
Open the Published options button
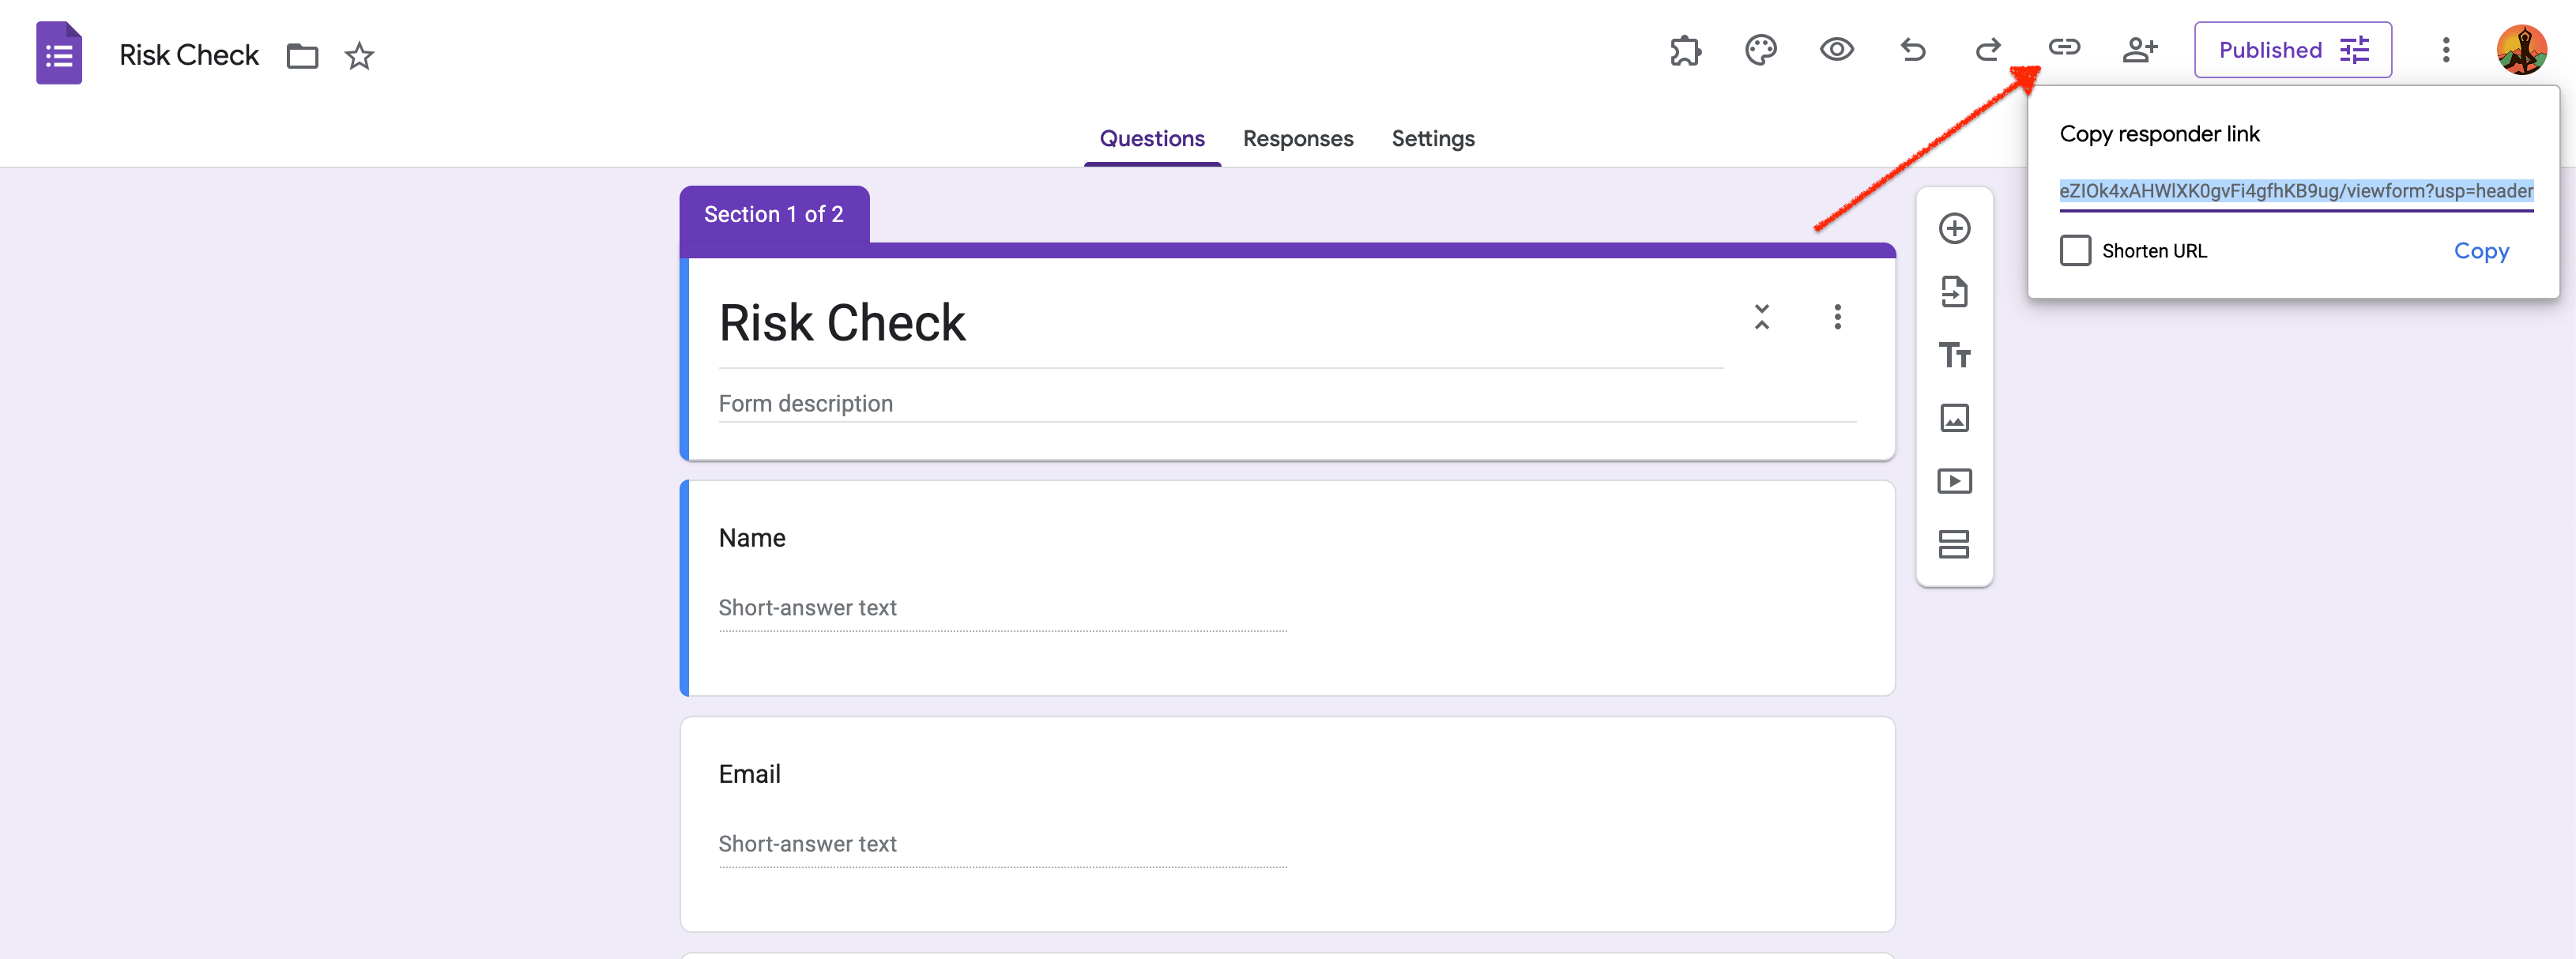pos(2292,50)
